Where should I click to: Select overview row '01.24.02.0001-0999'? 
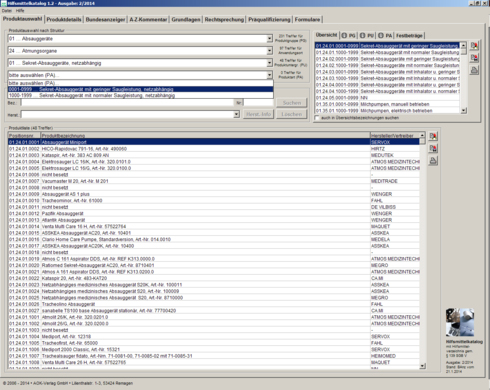pos(387,59)
